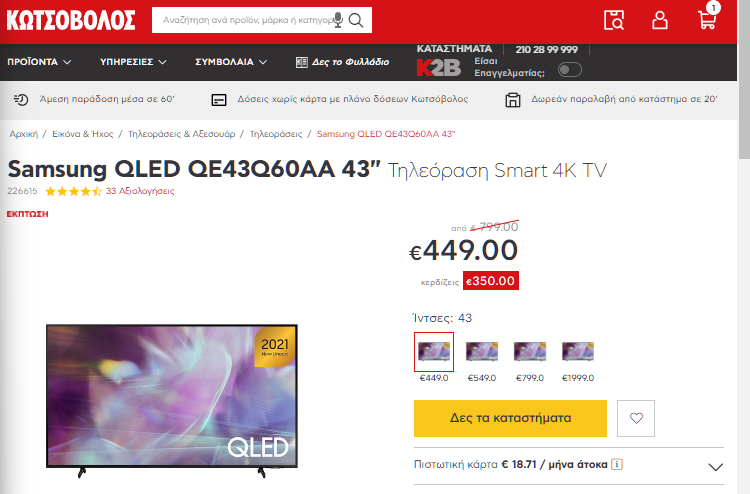This screenshot has width=750, height=494.
Task: Select the €549.0 size variant thumbnail
Action: (482, 352)
